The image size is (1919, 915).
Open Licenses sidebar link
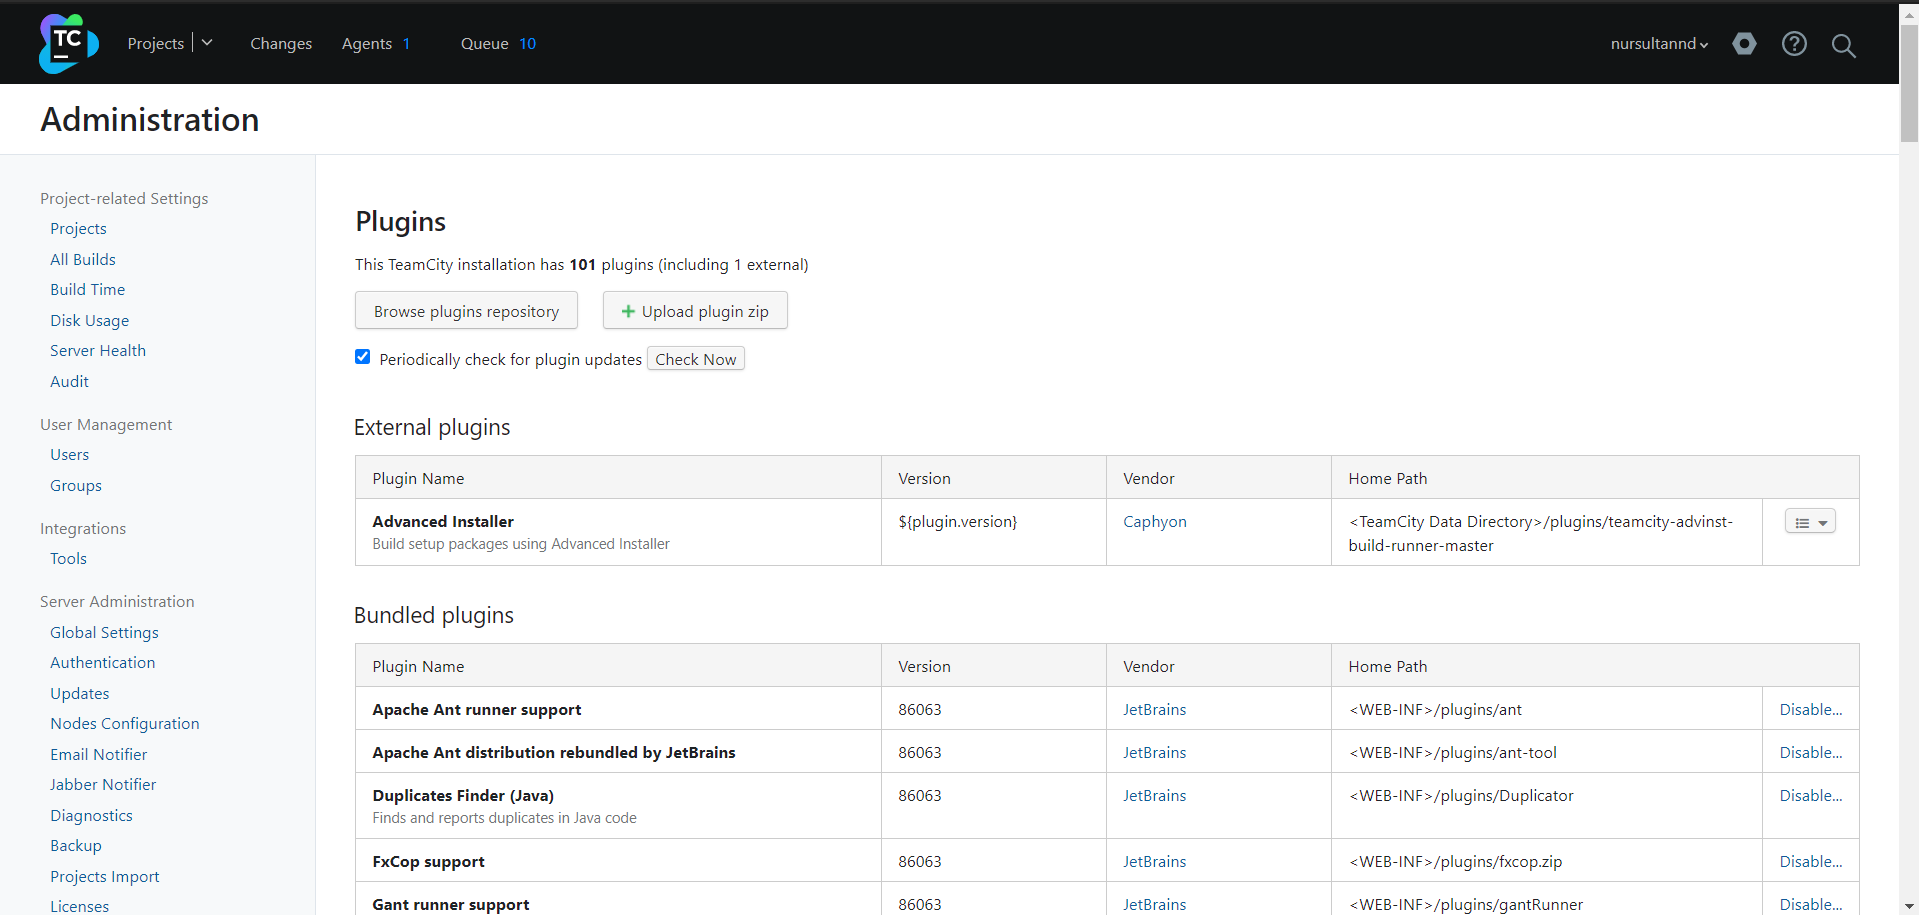coord(80,906)
